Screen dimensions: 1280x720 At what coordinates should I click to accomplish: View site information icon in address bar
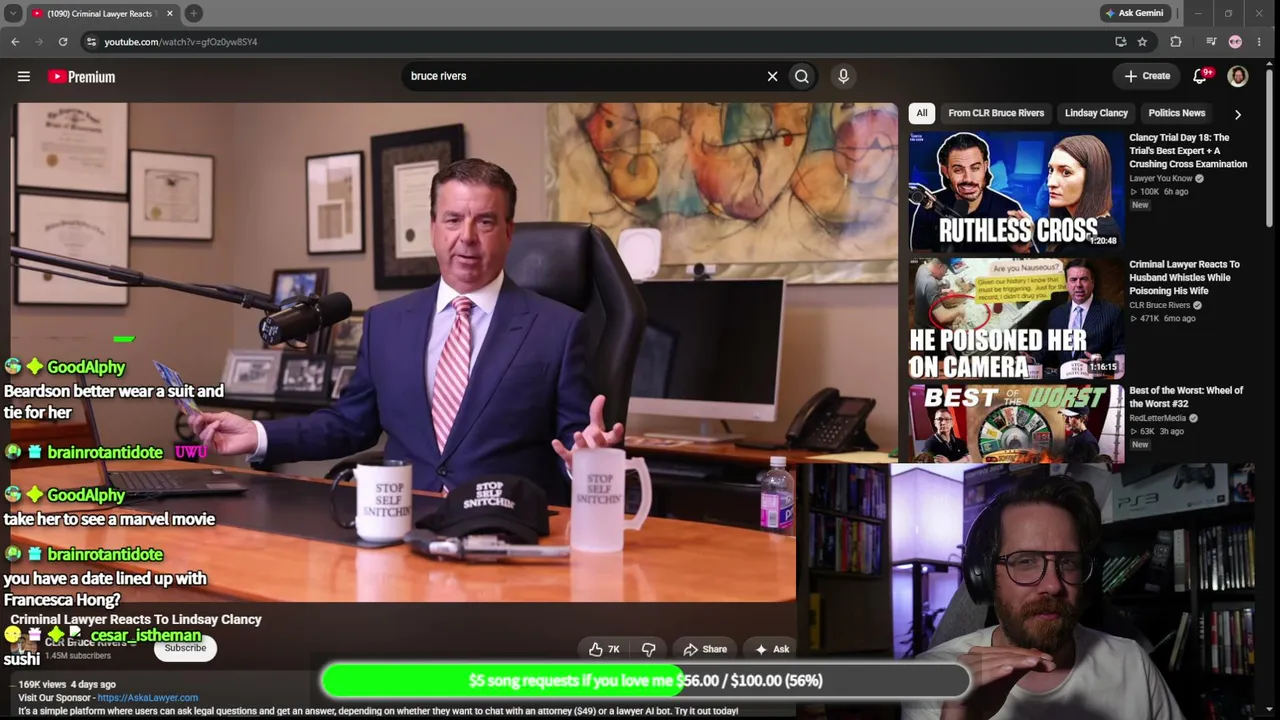[x=91, y=42]
